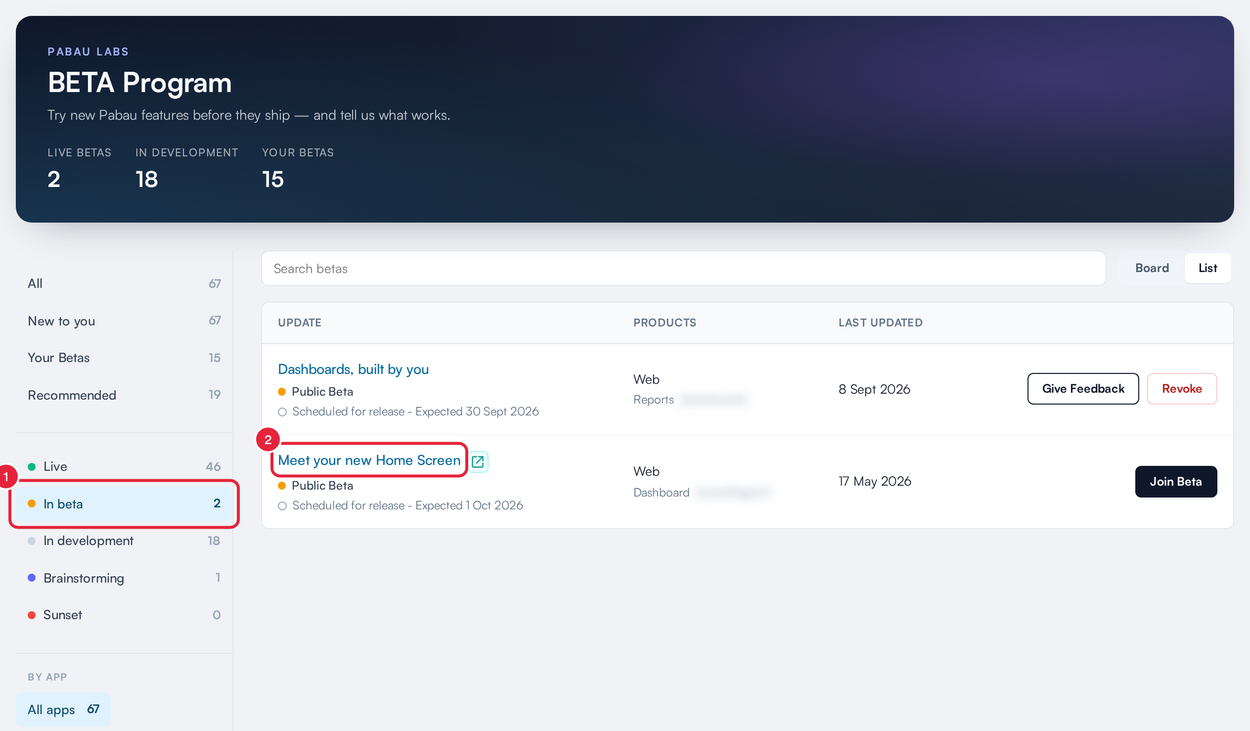Filter by Live status

[x=124, y=467]
